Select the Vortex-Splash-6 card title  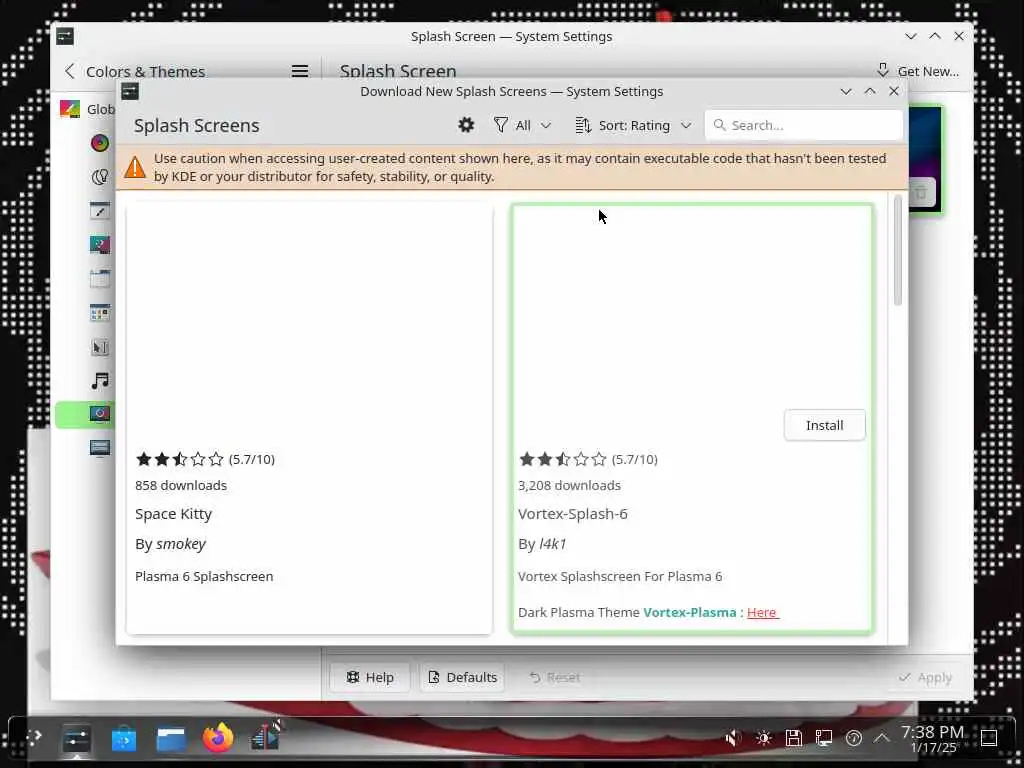(573, 514)
